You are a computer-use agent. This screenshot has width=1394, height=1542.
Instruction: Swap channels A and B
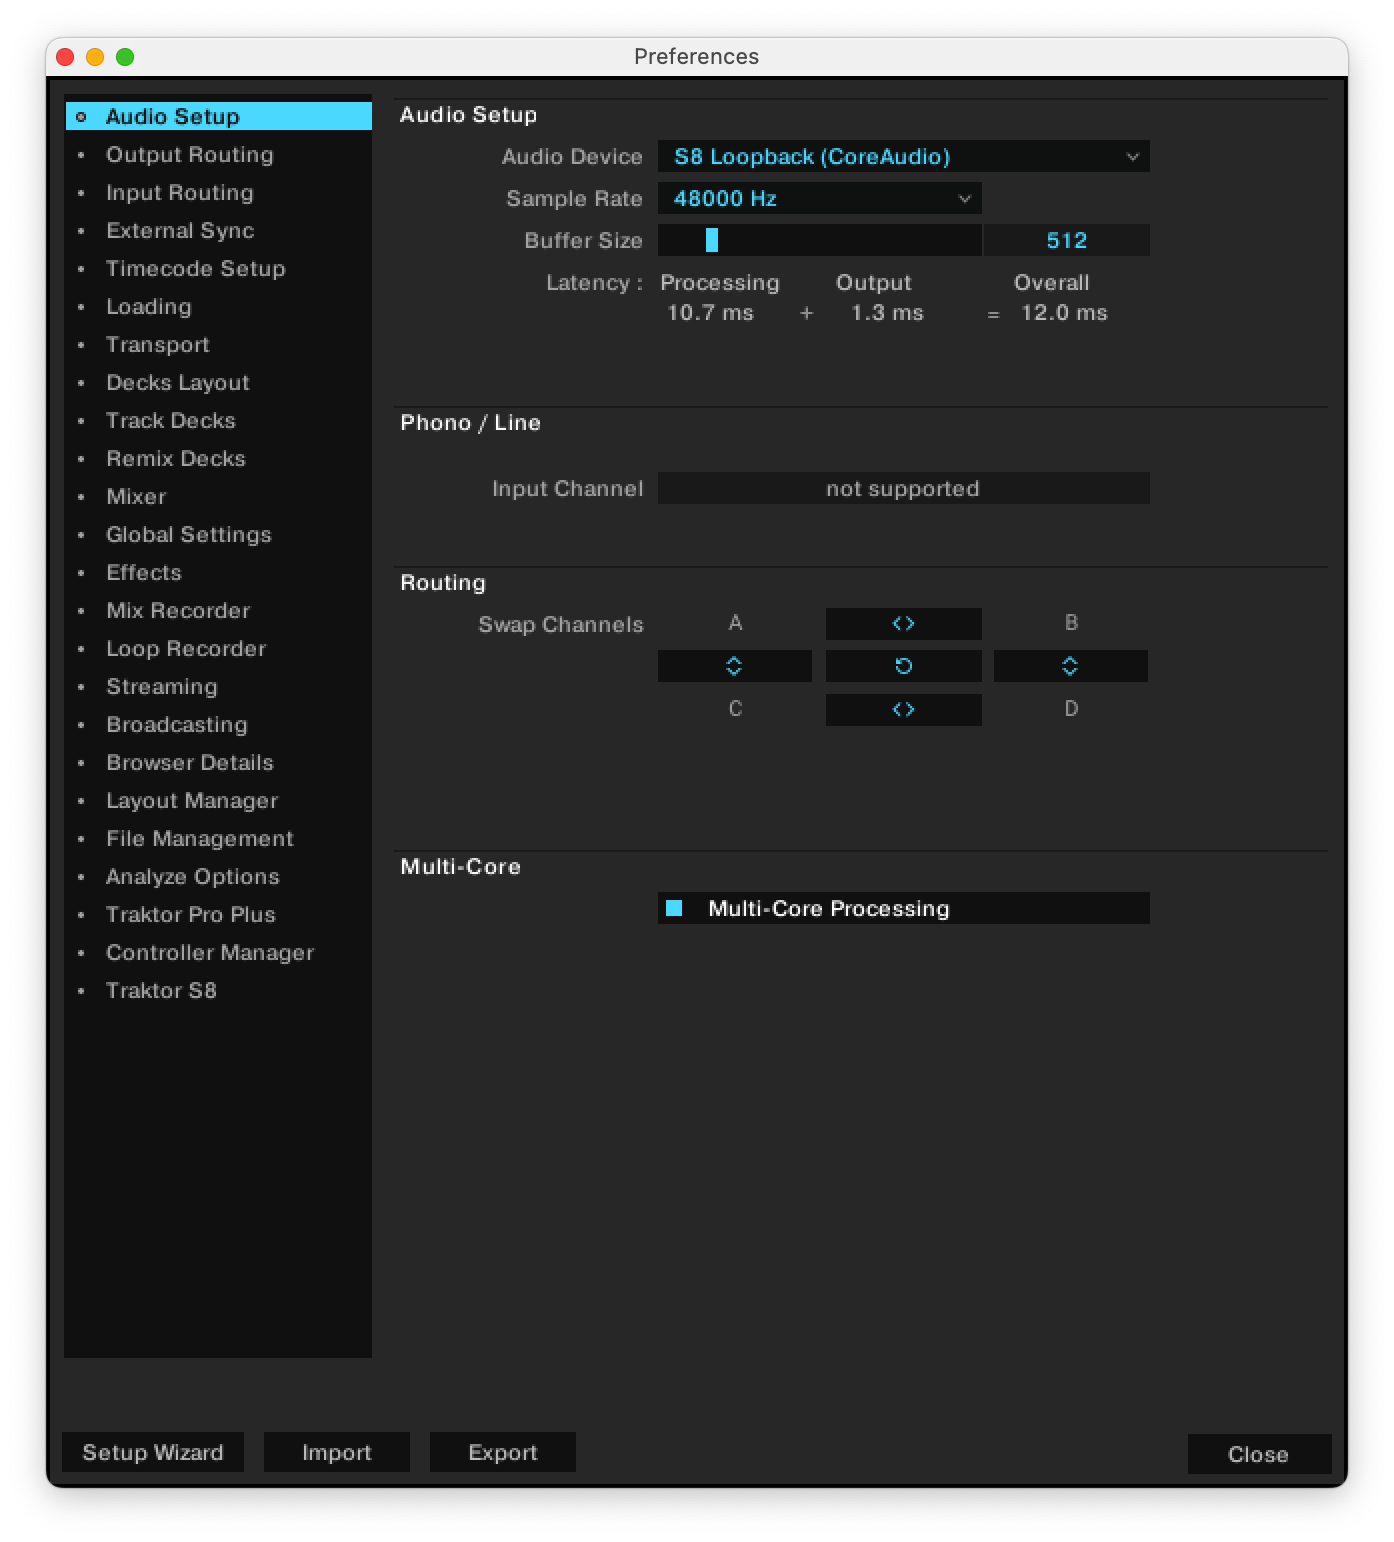(x=903, y=624)
